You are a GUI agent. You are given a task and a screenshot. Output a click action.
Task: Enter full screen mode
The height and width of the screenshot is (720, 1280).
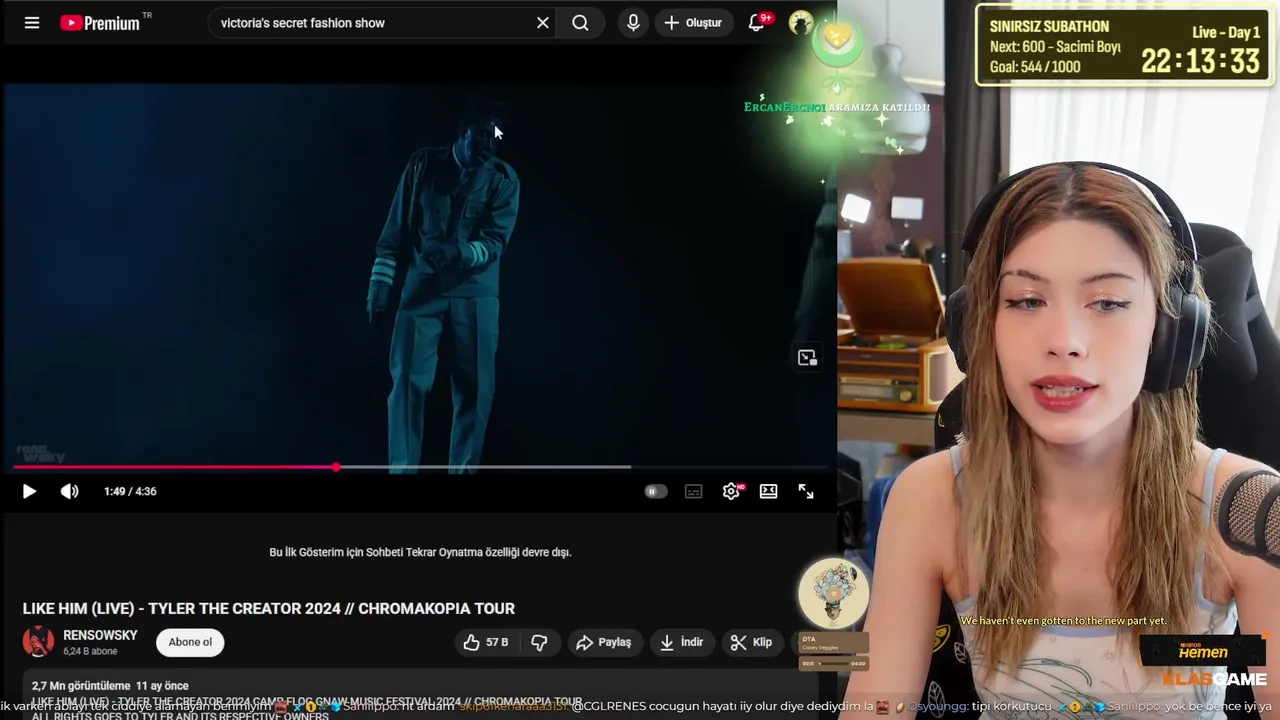click(x=806, y=491)
